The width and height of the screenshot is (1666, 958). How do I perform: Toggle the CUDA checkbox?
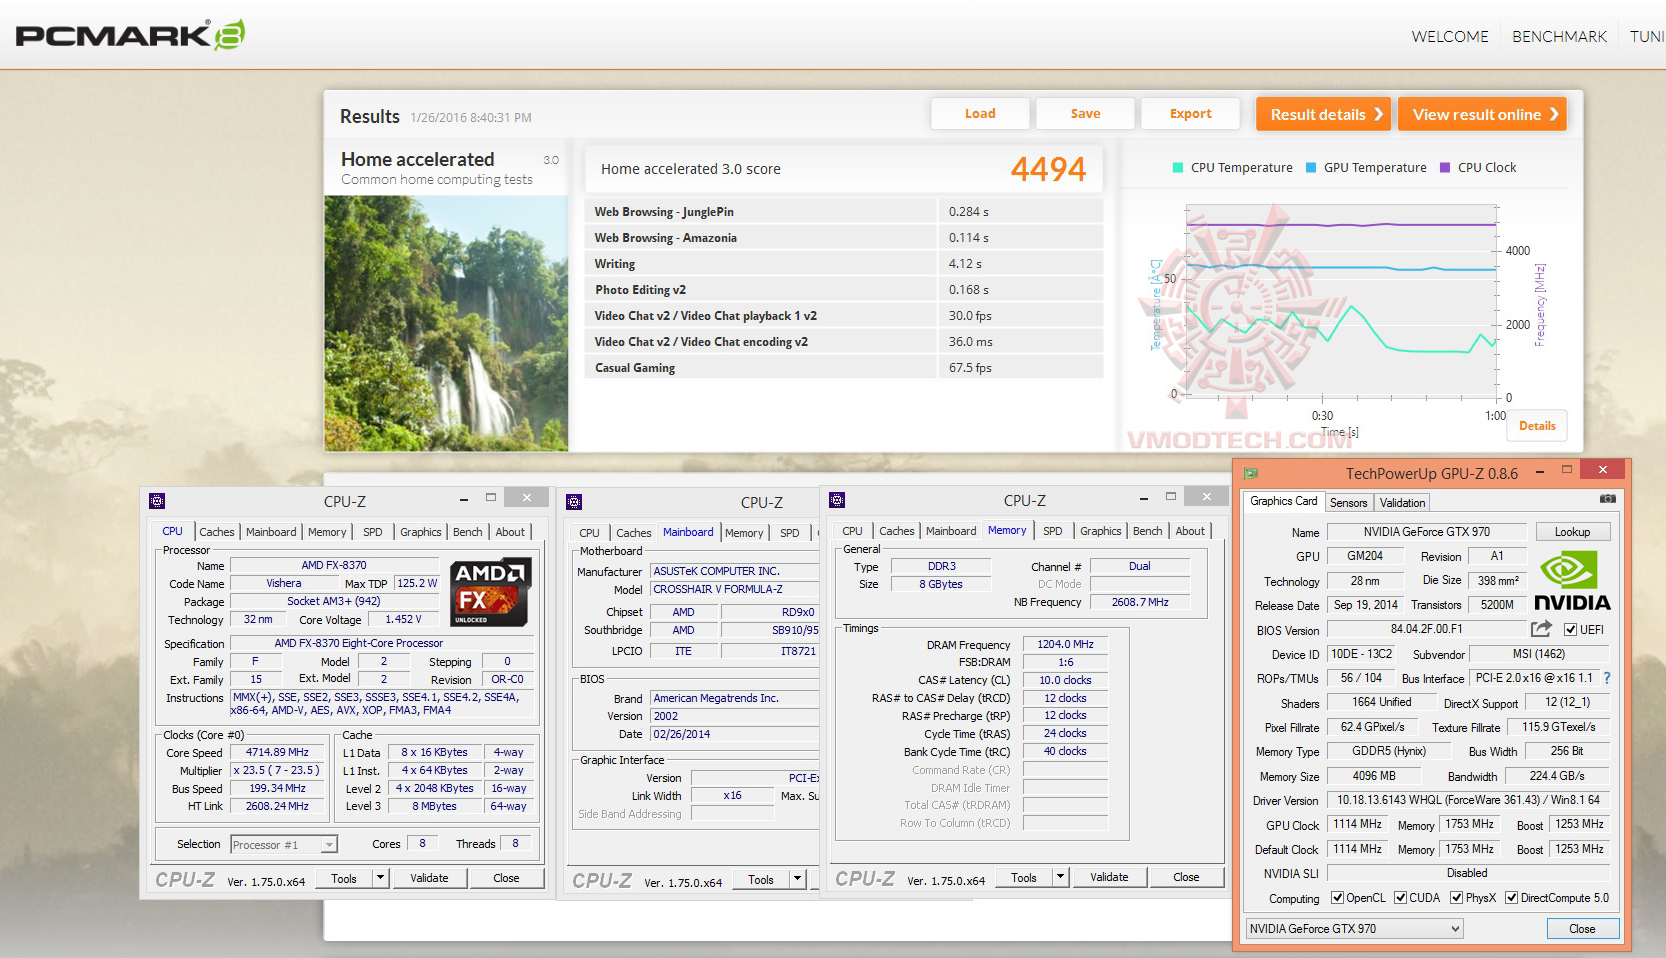tap(1400, 898)
